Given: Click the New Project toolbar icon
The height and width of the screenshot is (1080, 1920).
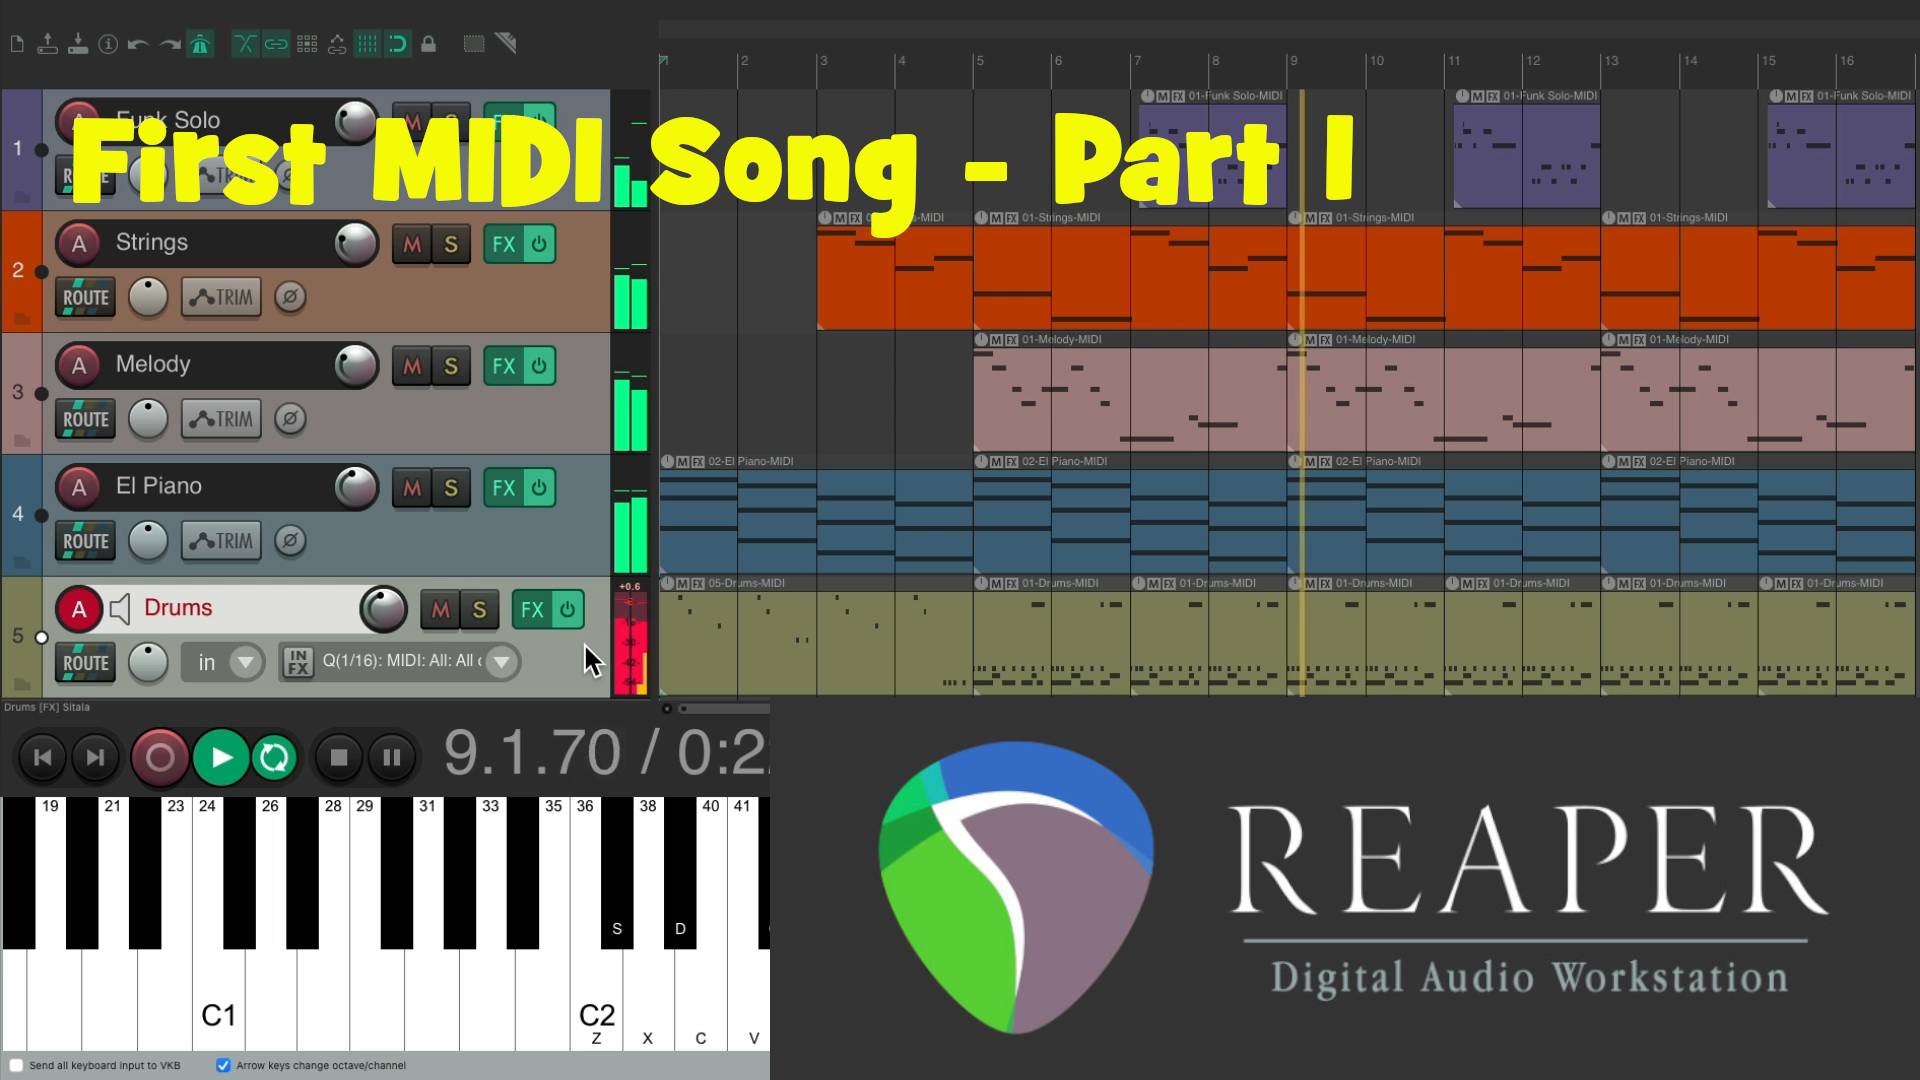Looking at the screenshot, I should click(x=17, y=44).
